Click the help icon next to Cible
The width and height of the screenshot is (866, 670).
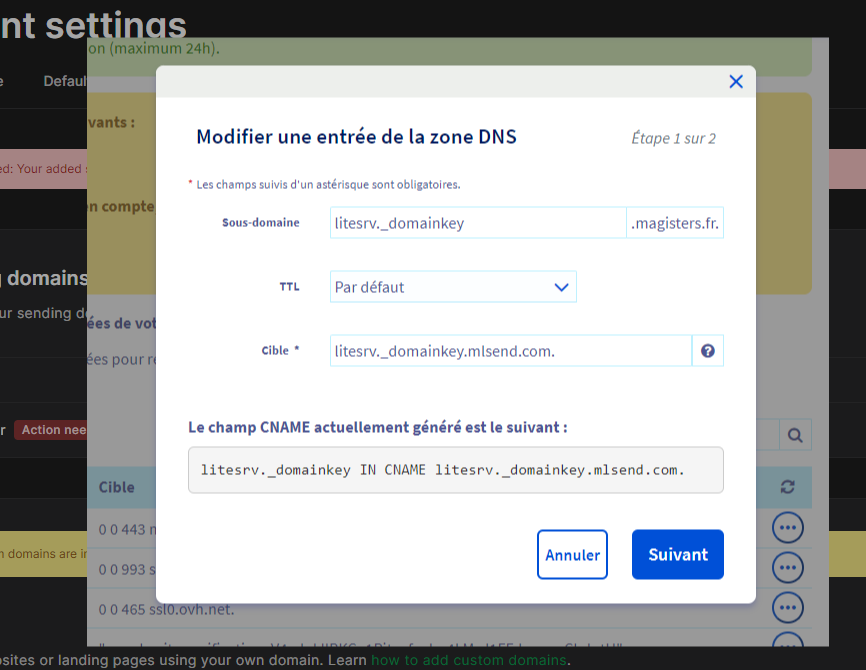[708, 351]
